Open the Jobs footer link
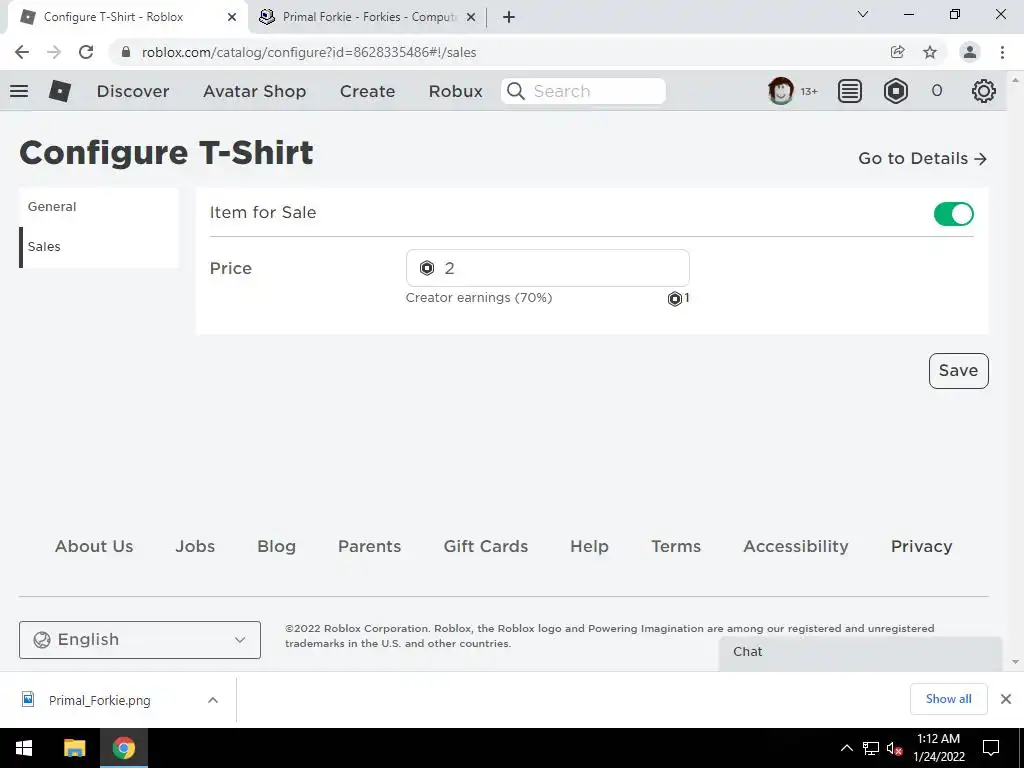Image resolution: width=1024 pixels, height=768 pixels. [x=195, y=546]
